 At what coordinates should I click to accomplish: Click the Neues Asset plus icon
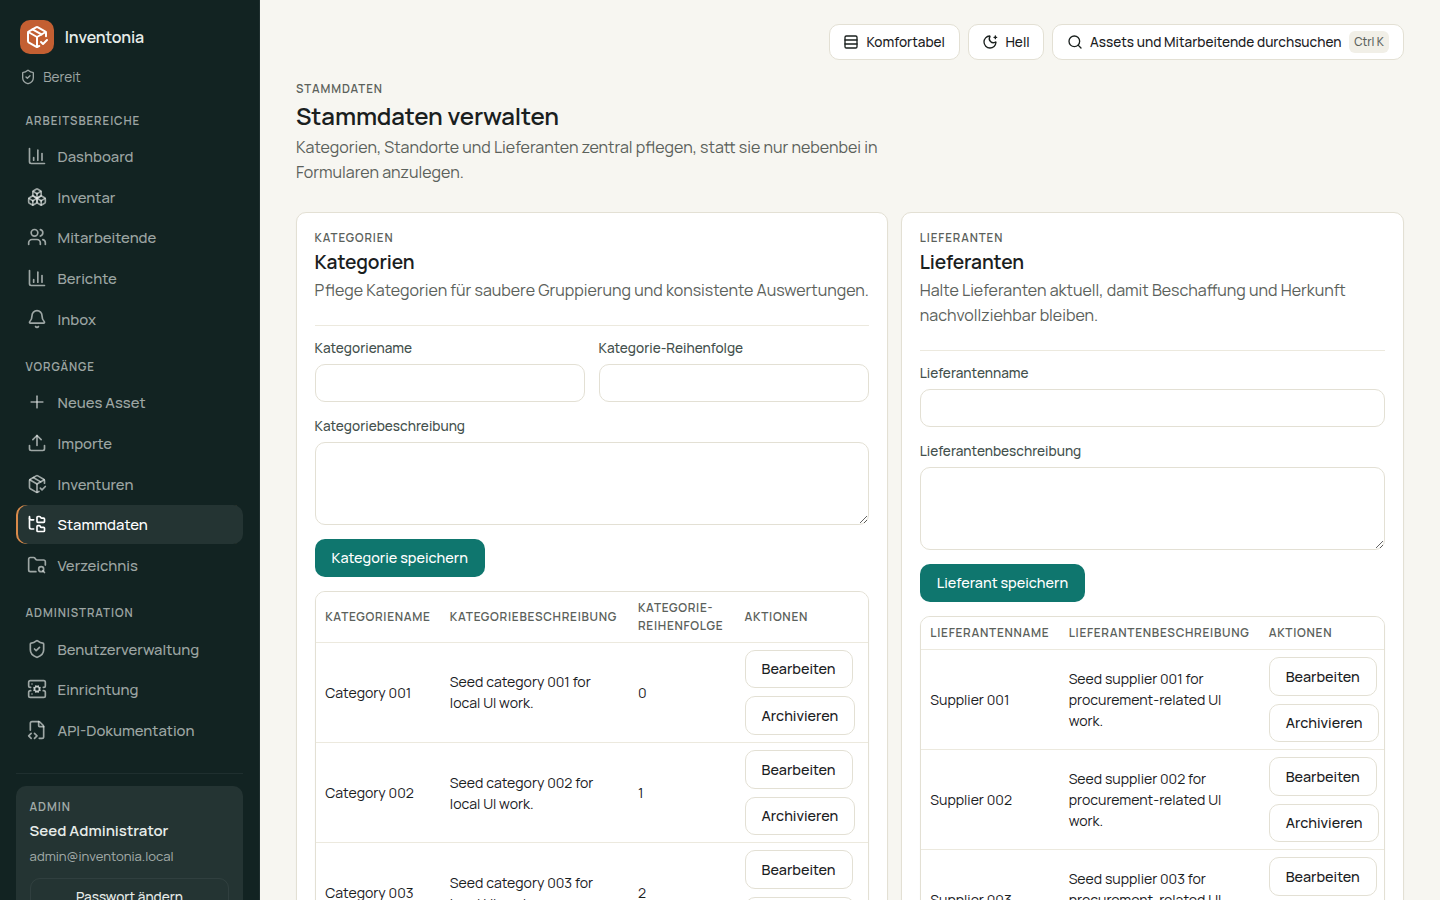point(37,402)
